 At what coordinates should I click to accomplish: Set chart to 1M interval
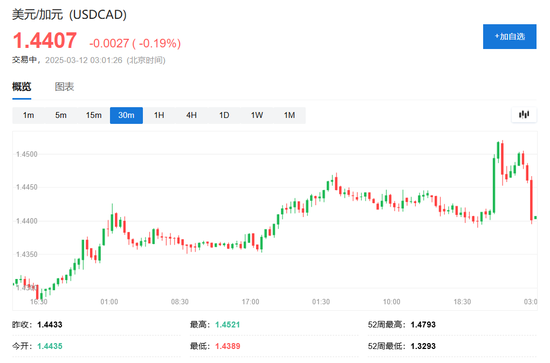pos(289,115)
